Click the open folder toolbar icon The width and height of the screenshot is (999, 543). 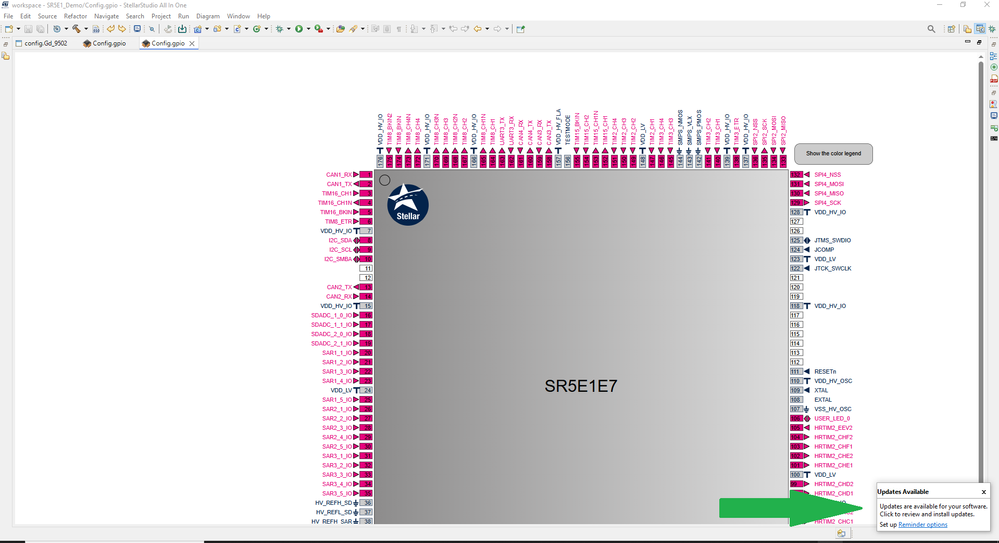point(341,29)
